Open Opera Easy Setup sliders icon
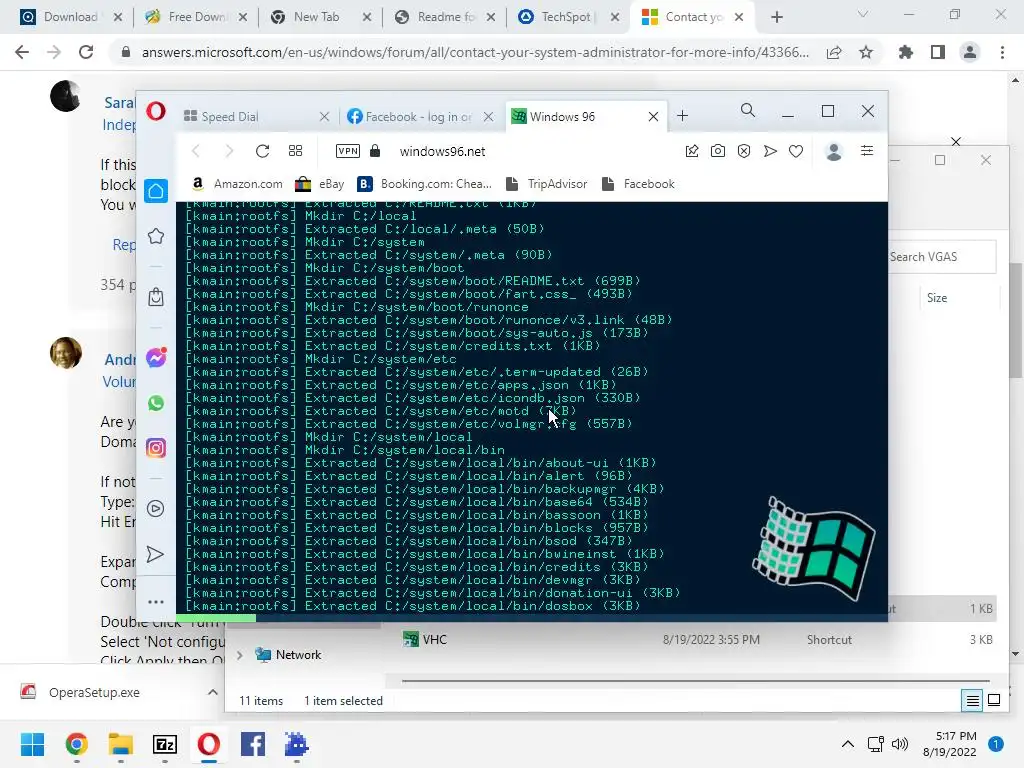This screenshot has width=1024, height=768. coord(867,151)
